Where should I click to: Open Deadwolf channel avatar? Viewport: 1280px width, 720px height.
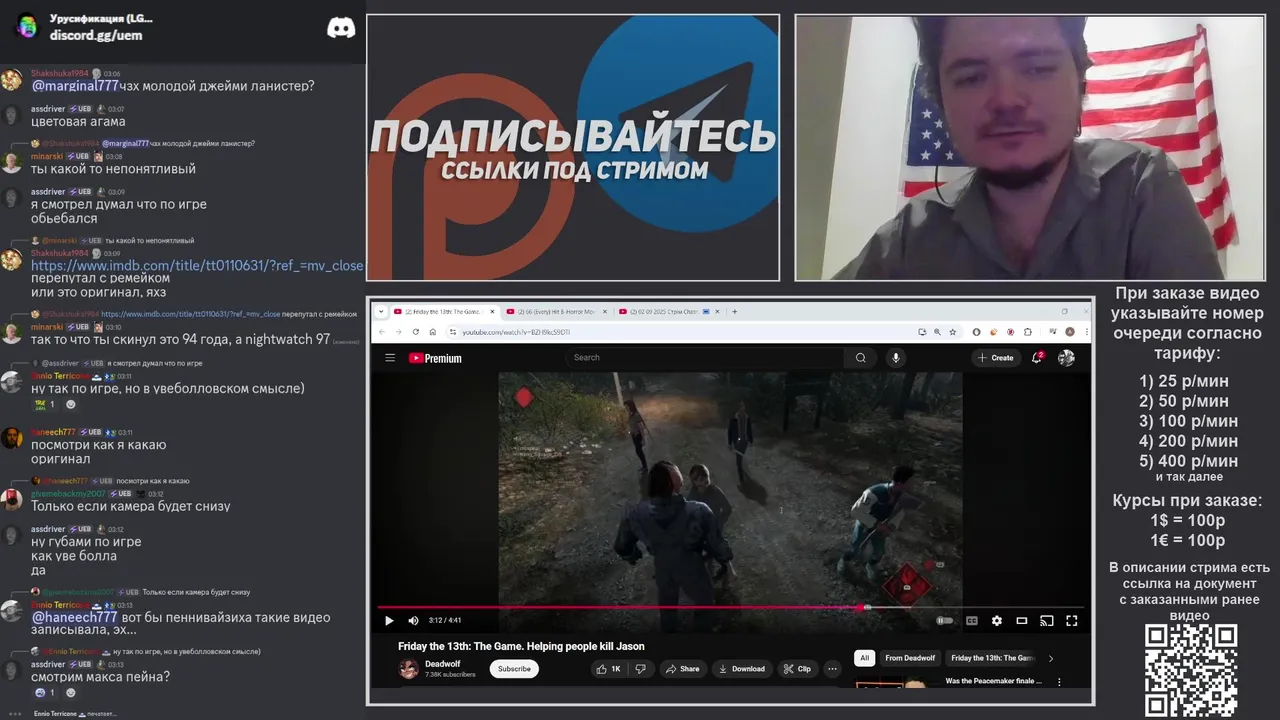coord(408,669)
